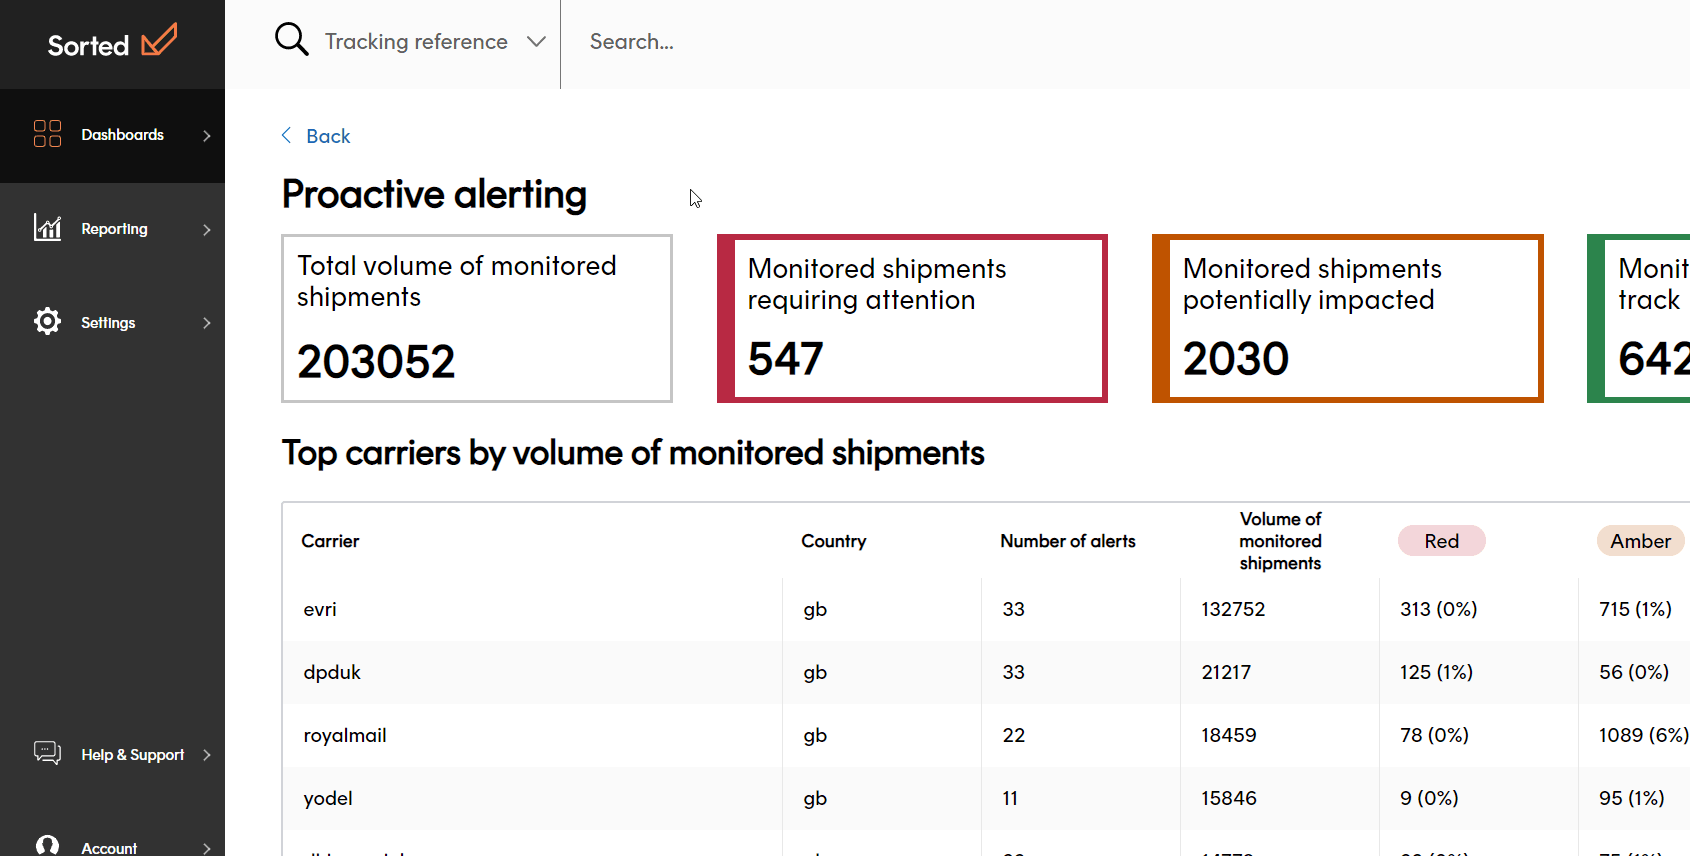Click the Back arrow chevron icon
This screenshot has height=856, width=1690.
click(x=287, y=136)
